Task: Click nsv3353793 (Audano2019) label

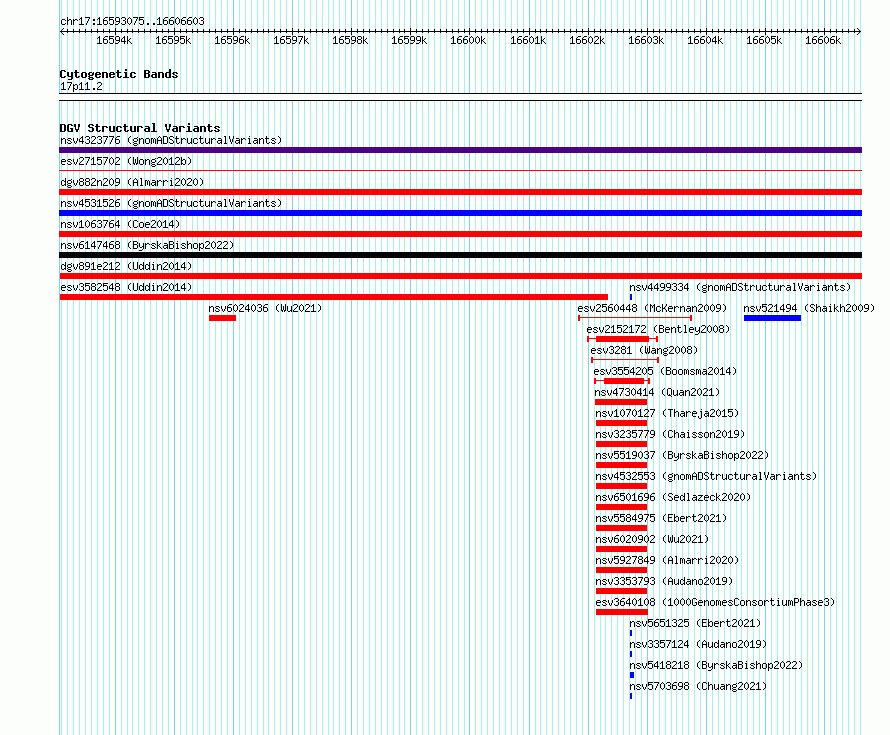Action: pos(664,581)
